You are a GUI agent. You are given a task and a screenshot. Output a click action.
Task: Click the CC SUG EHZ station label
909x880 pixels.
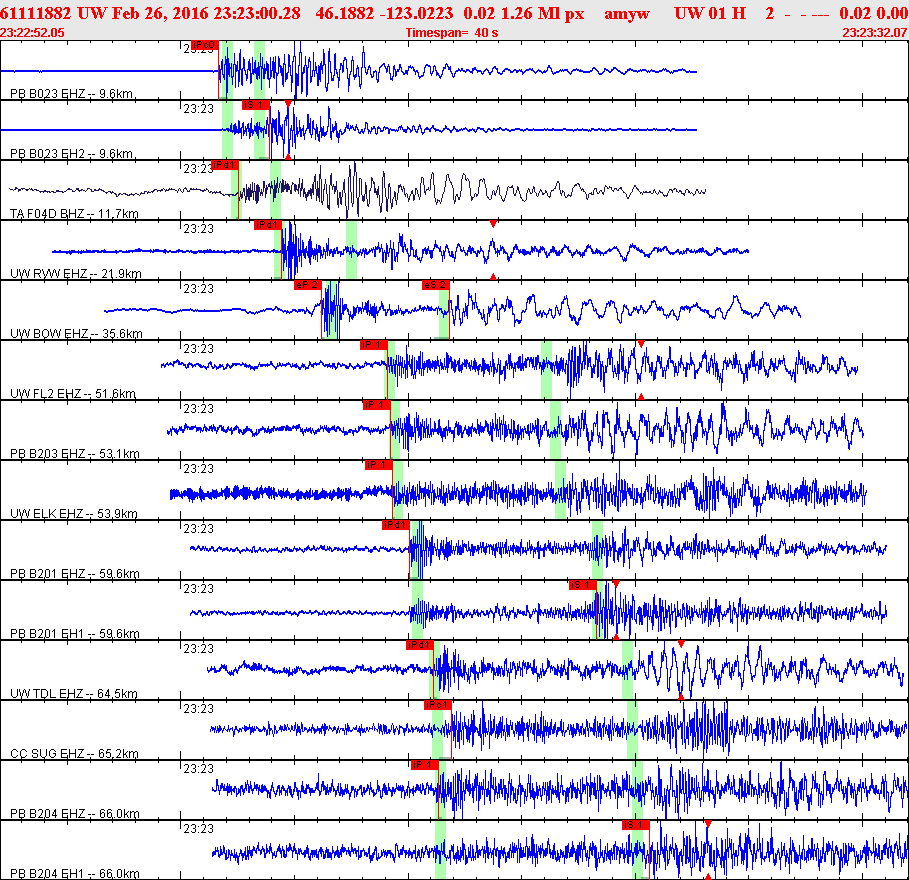coord(74,754)
